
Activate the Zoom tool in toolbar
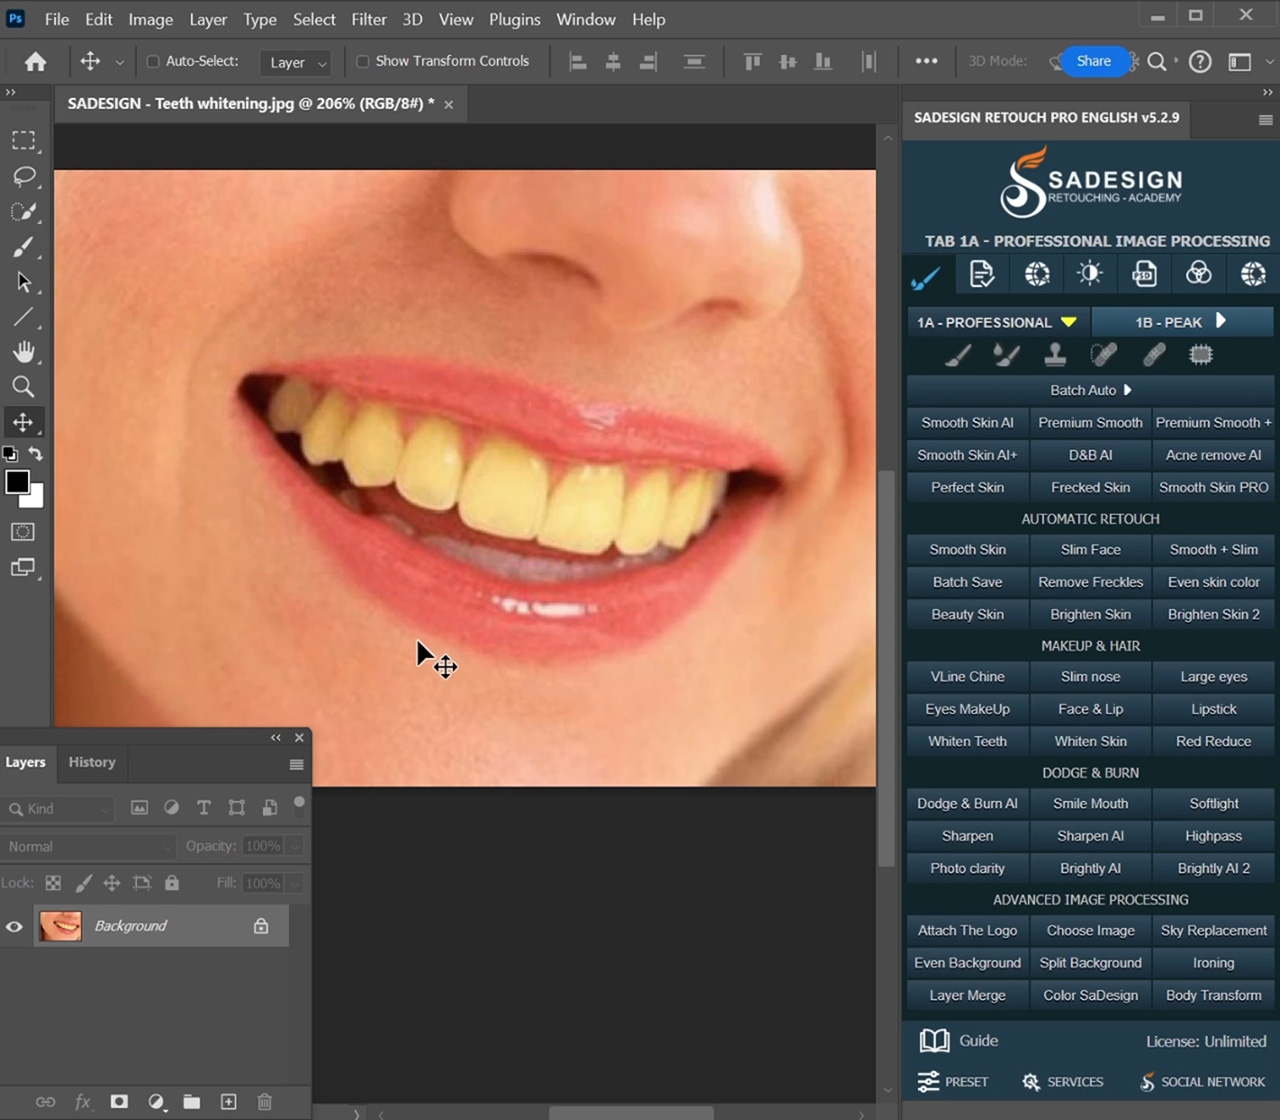click(24, 387)
